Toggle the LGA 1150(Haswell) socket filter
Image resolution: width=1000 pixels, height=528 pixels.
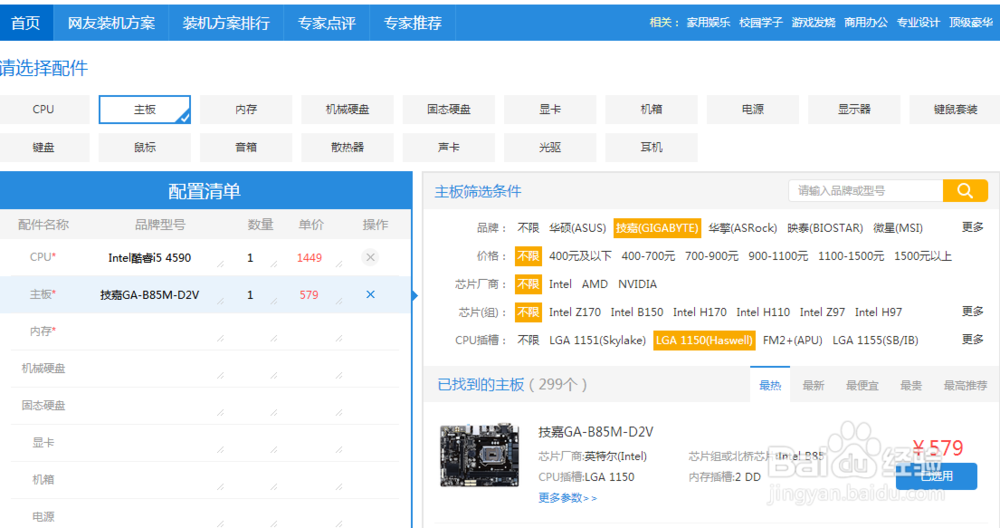click(704, 340)
